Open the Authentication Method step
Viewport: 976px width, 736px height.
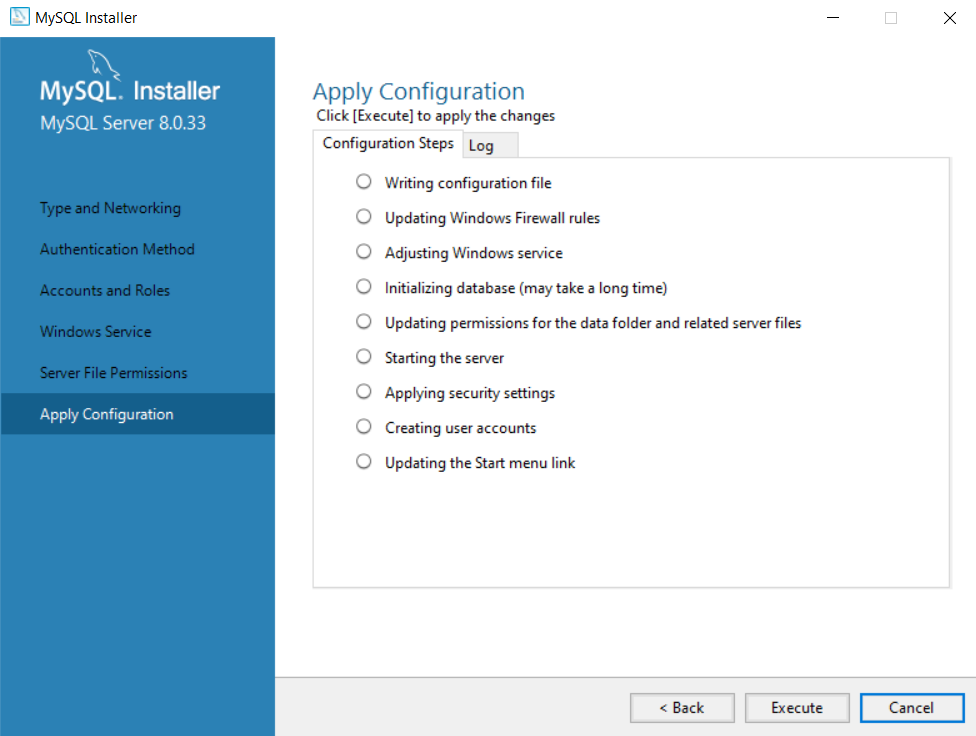116,249
